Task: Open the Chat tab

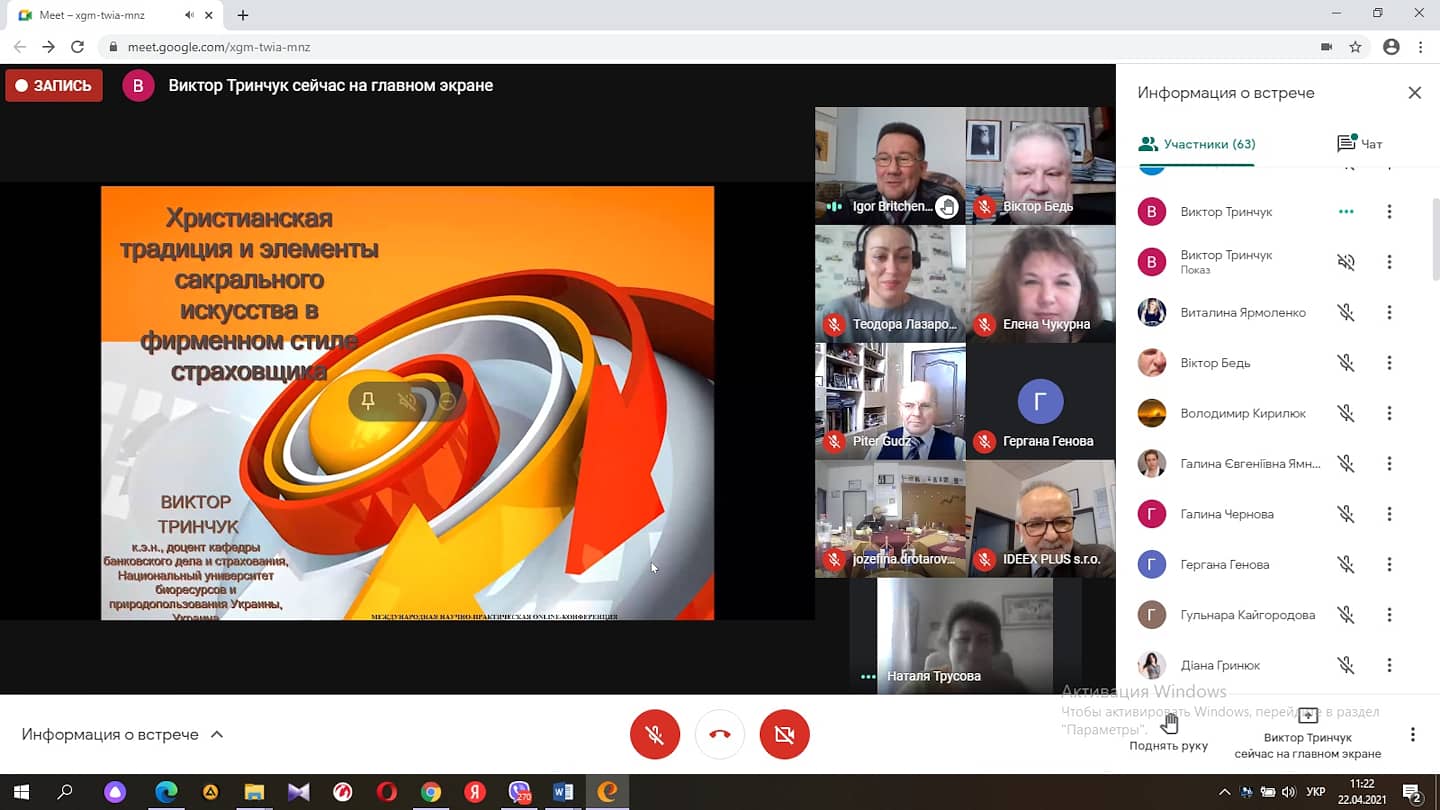Action: [1359, 144]
